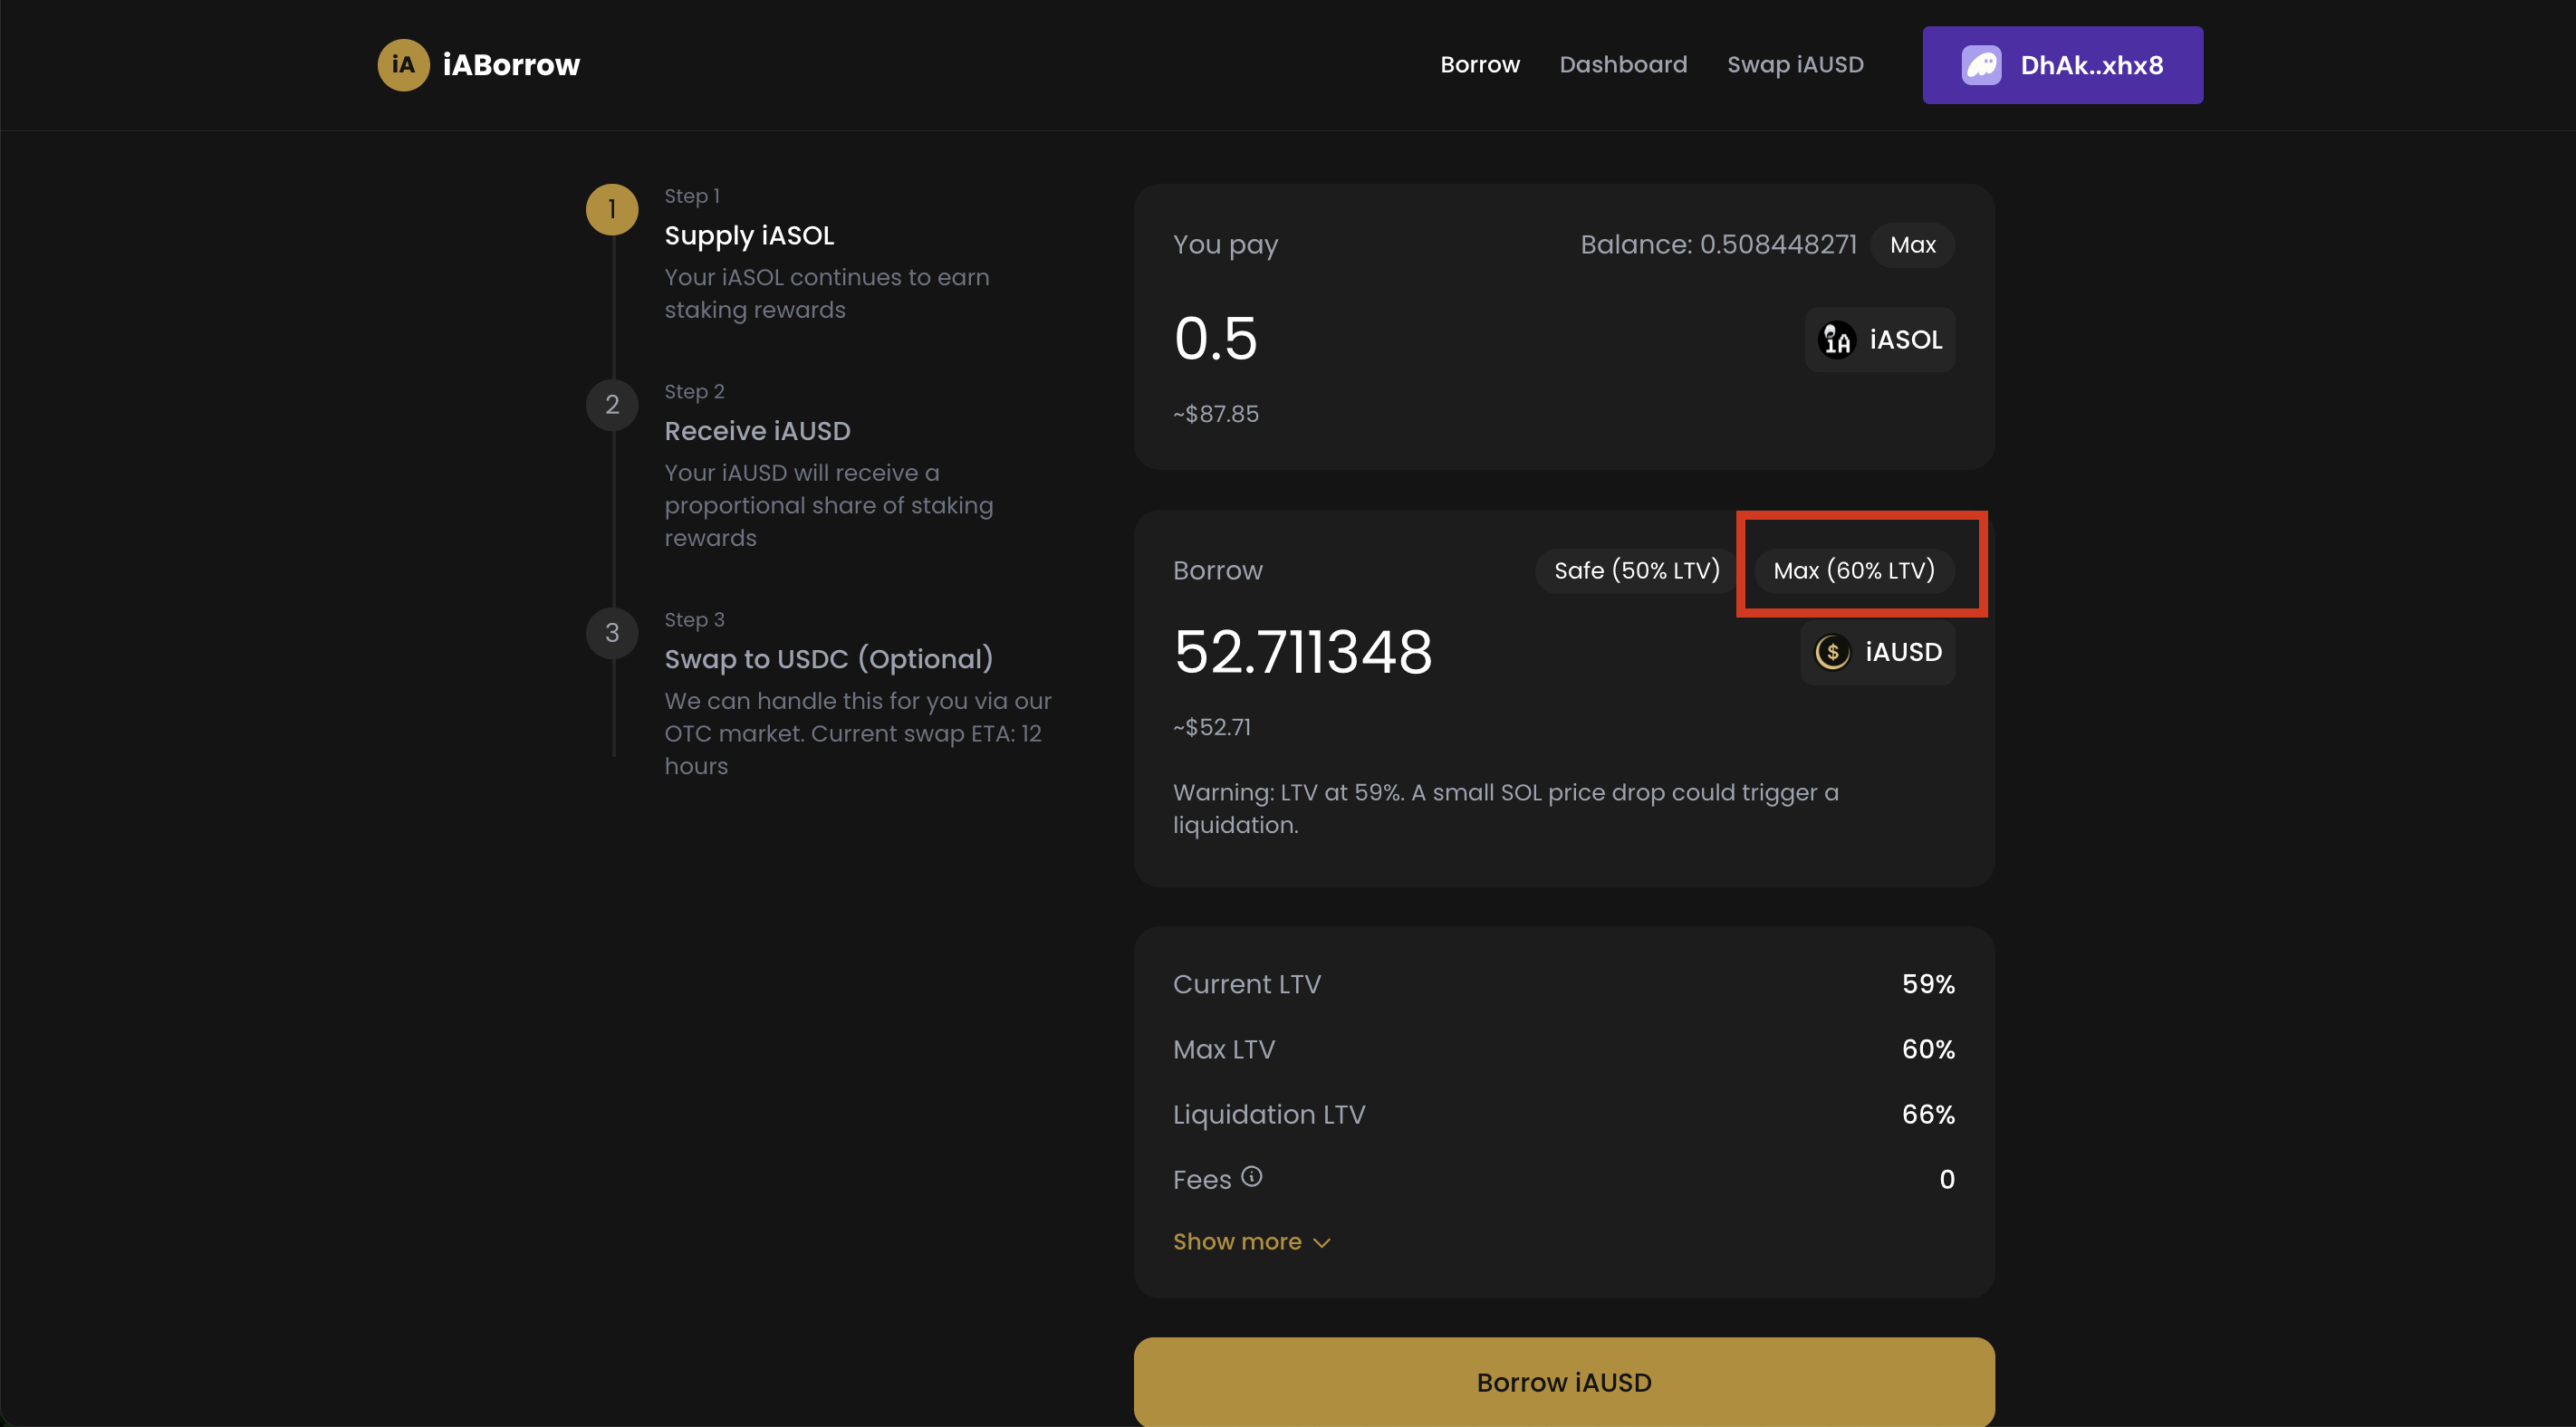Expand details with Show more
Image resolution: width=2576 pixels, height=1427 pixels.
click(1250, 1241)
